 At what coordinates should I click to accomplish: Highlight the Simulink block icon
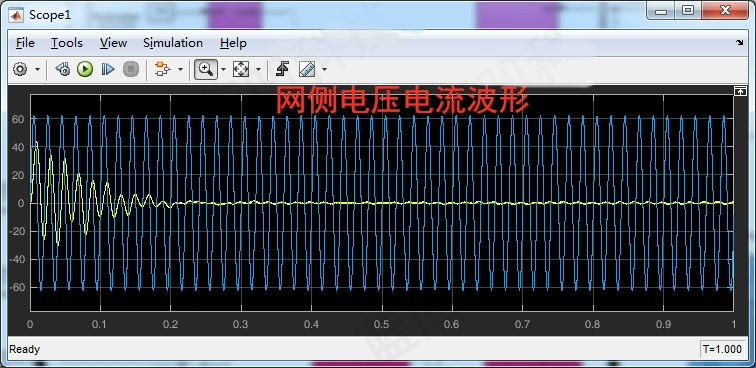tap(162, 69)
